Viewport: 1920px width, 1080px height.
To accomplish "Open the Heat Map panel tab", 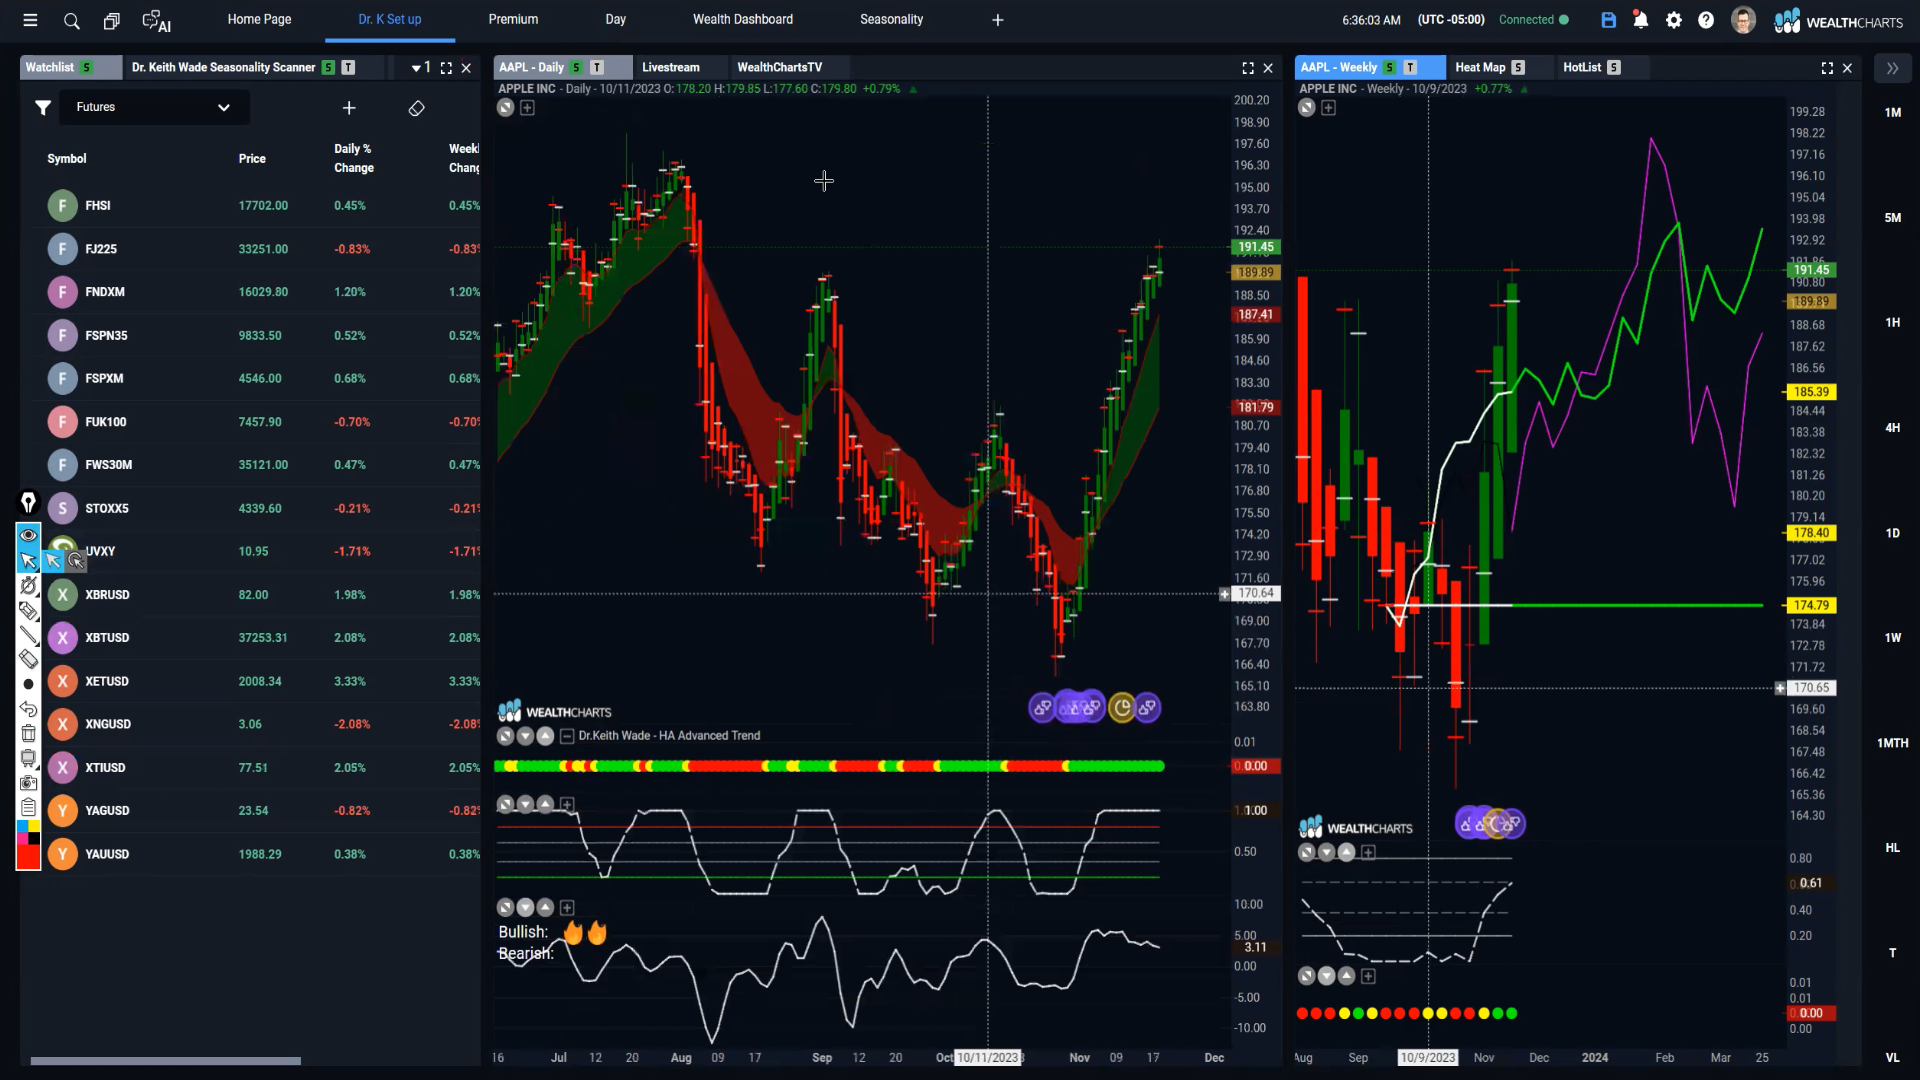I will (1480, 67).
